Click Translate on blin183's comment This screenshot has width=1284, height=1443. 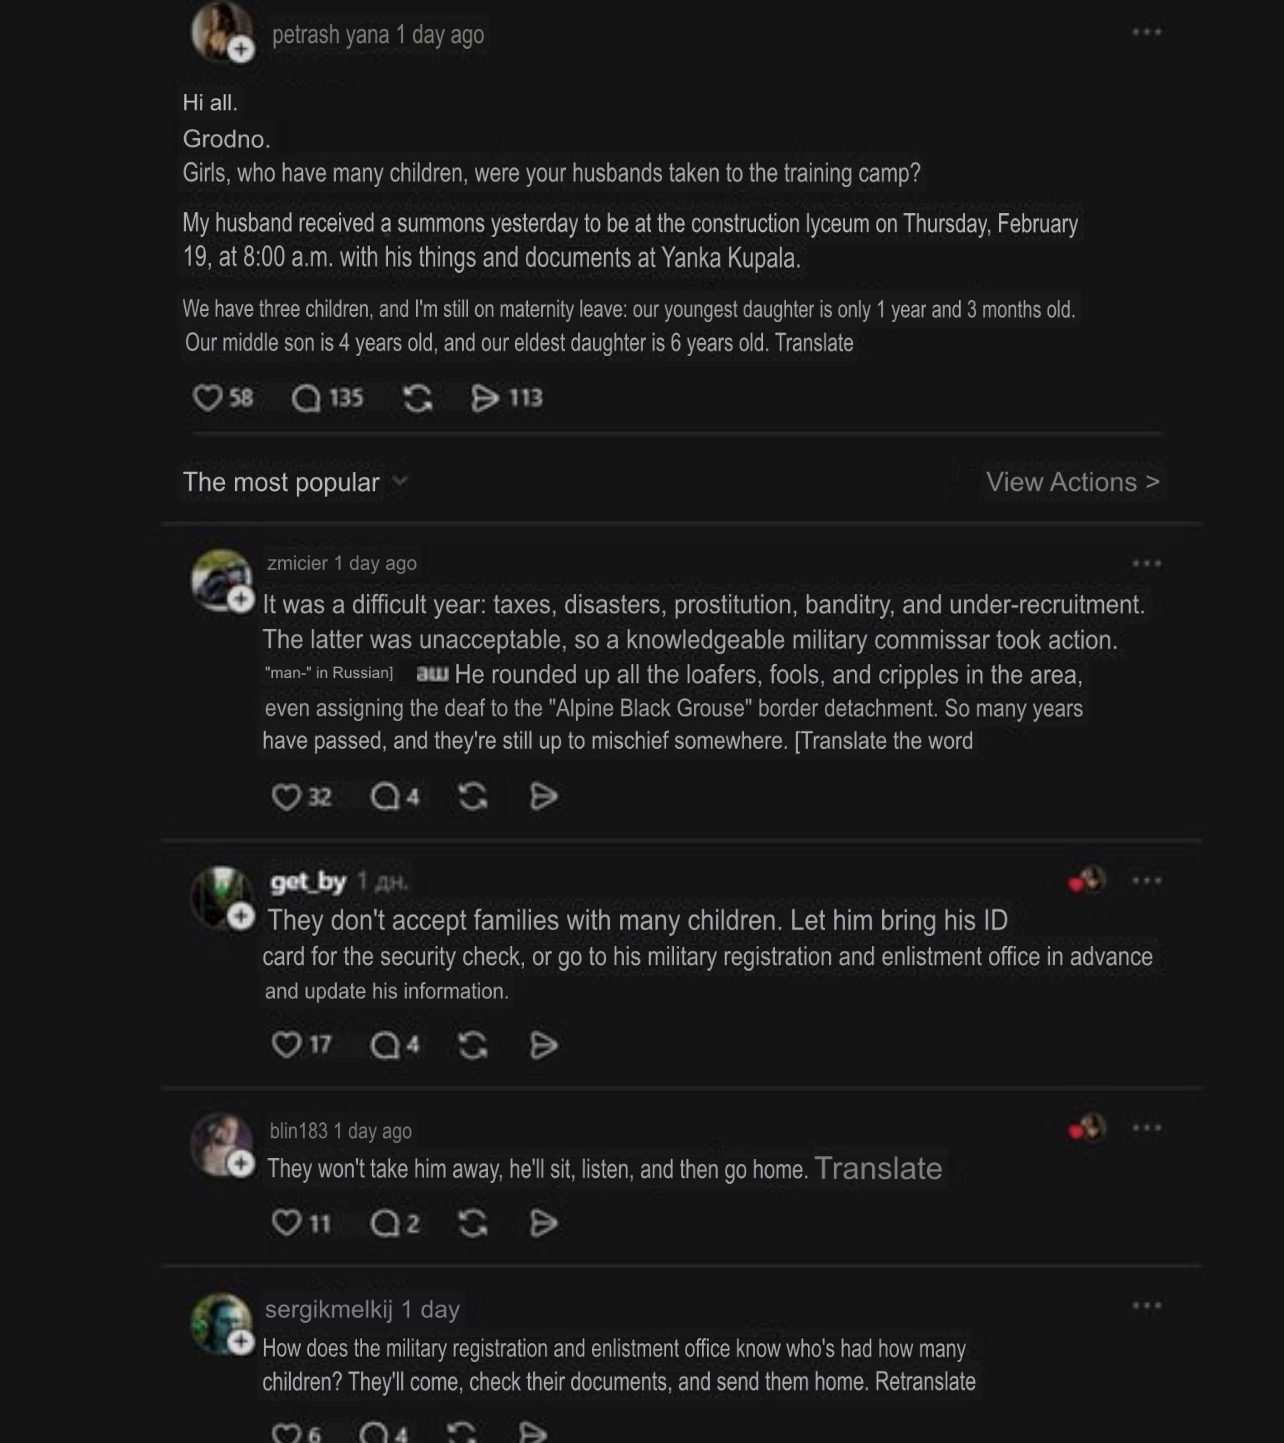(x=878, y=1168)
